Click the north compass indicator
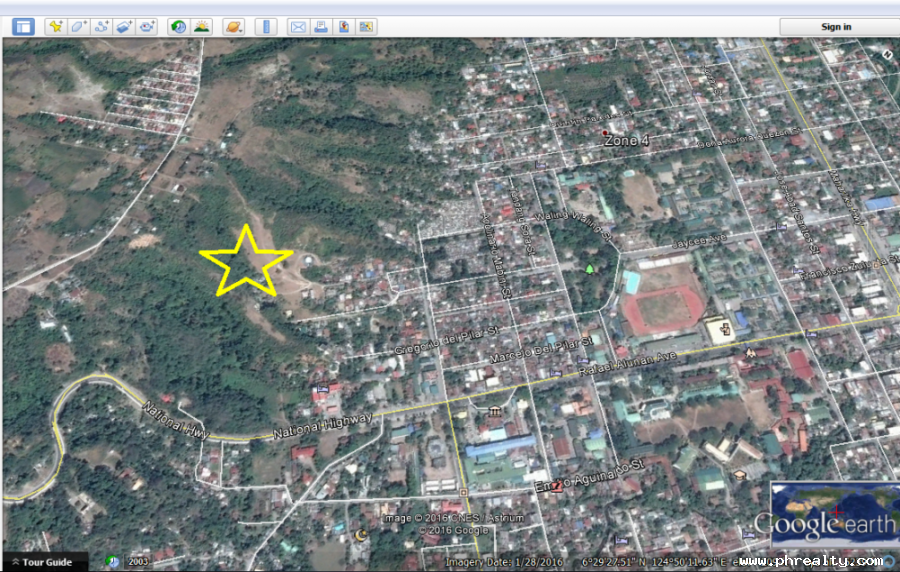Image resolution: width=900 pixels, height=572 pixels. (x=887, y=55)
